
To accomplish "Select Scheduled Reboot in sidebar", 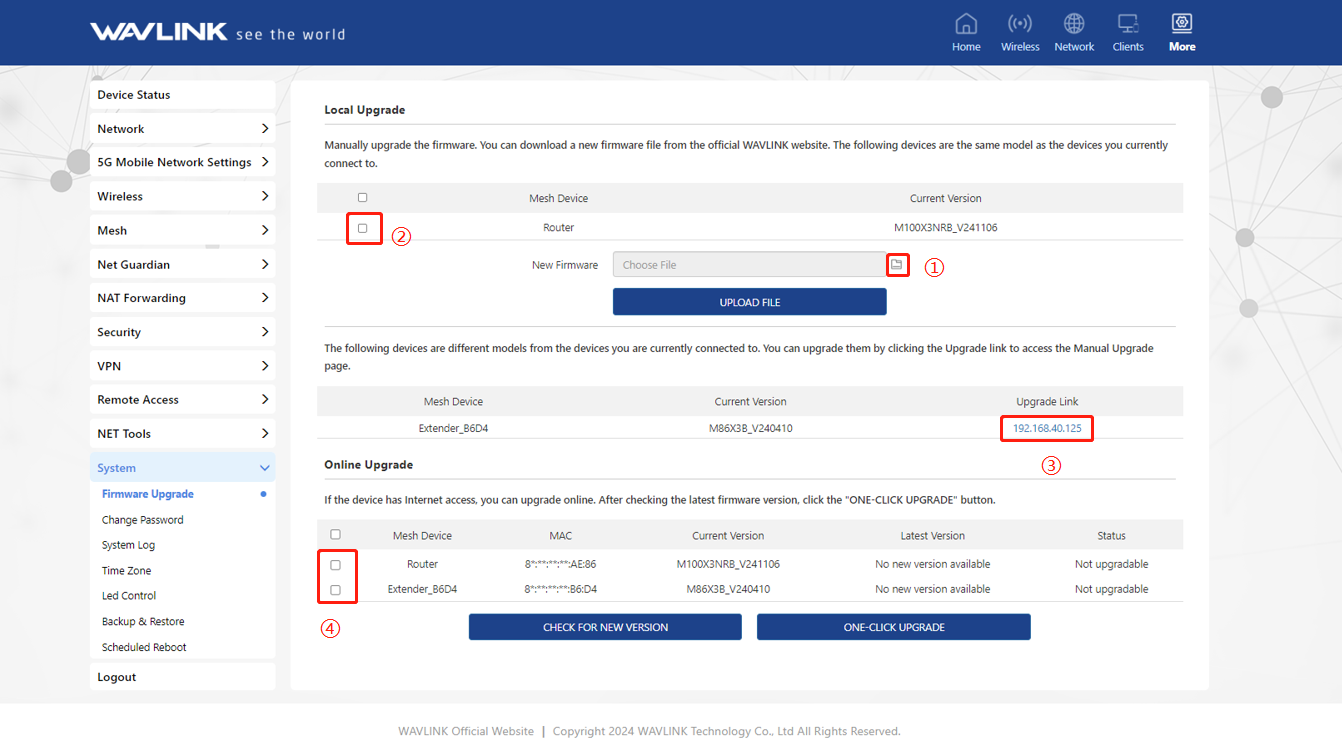I will point(144,647).
